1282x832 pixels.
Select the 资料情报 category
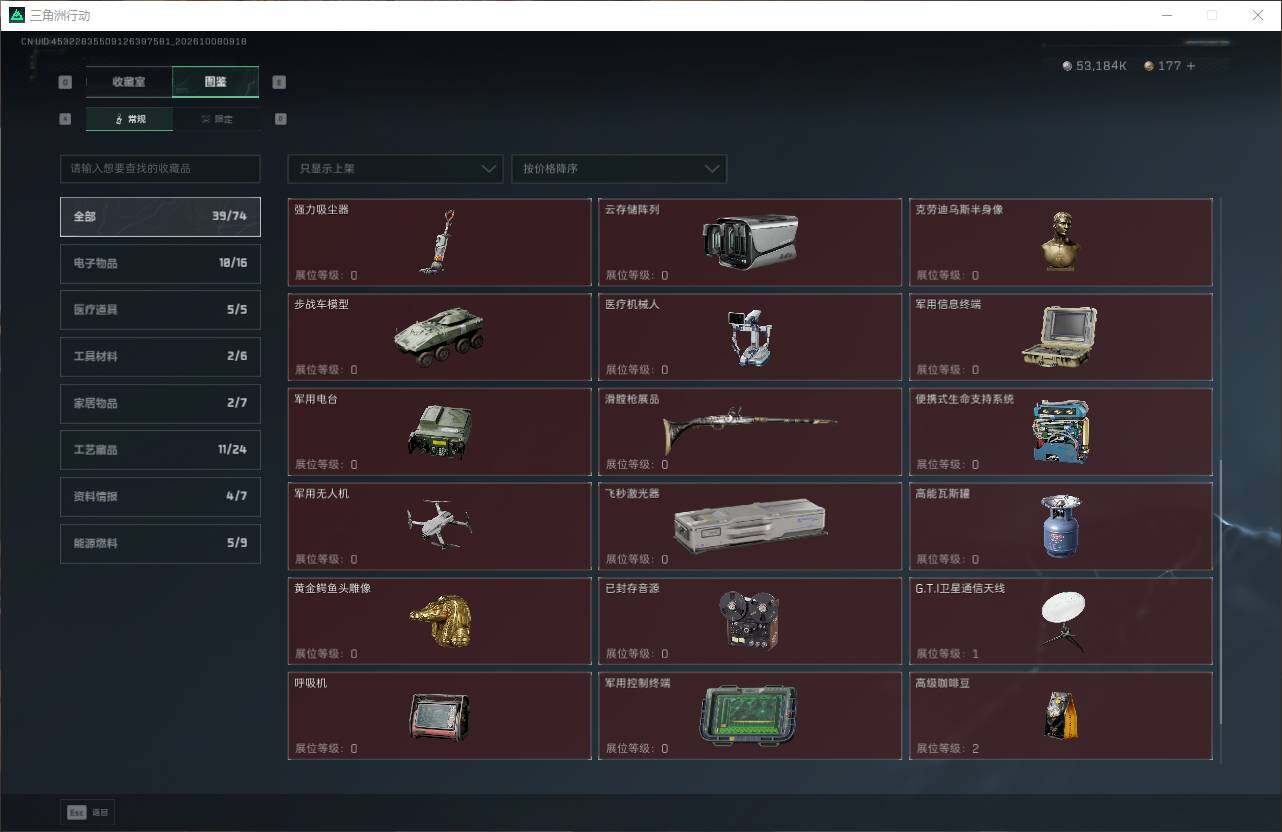click(x=160, y=497)
